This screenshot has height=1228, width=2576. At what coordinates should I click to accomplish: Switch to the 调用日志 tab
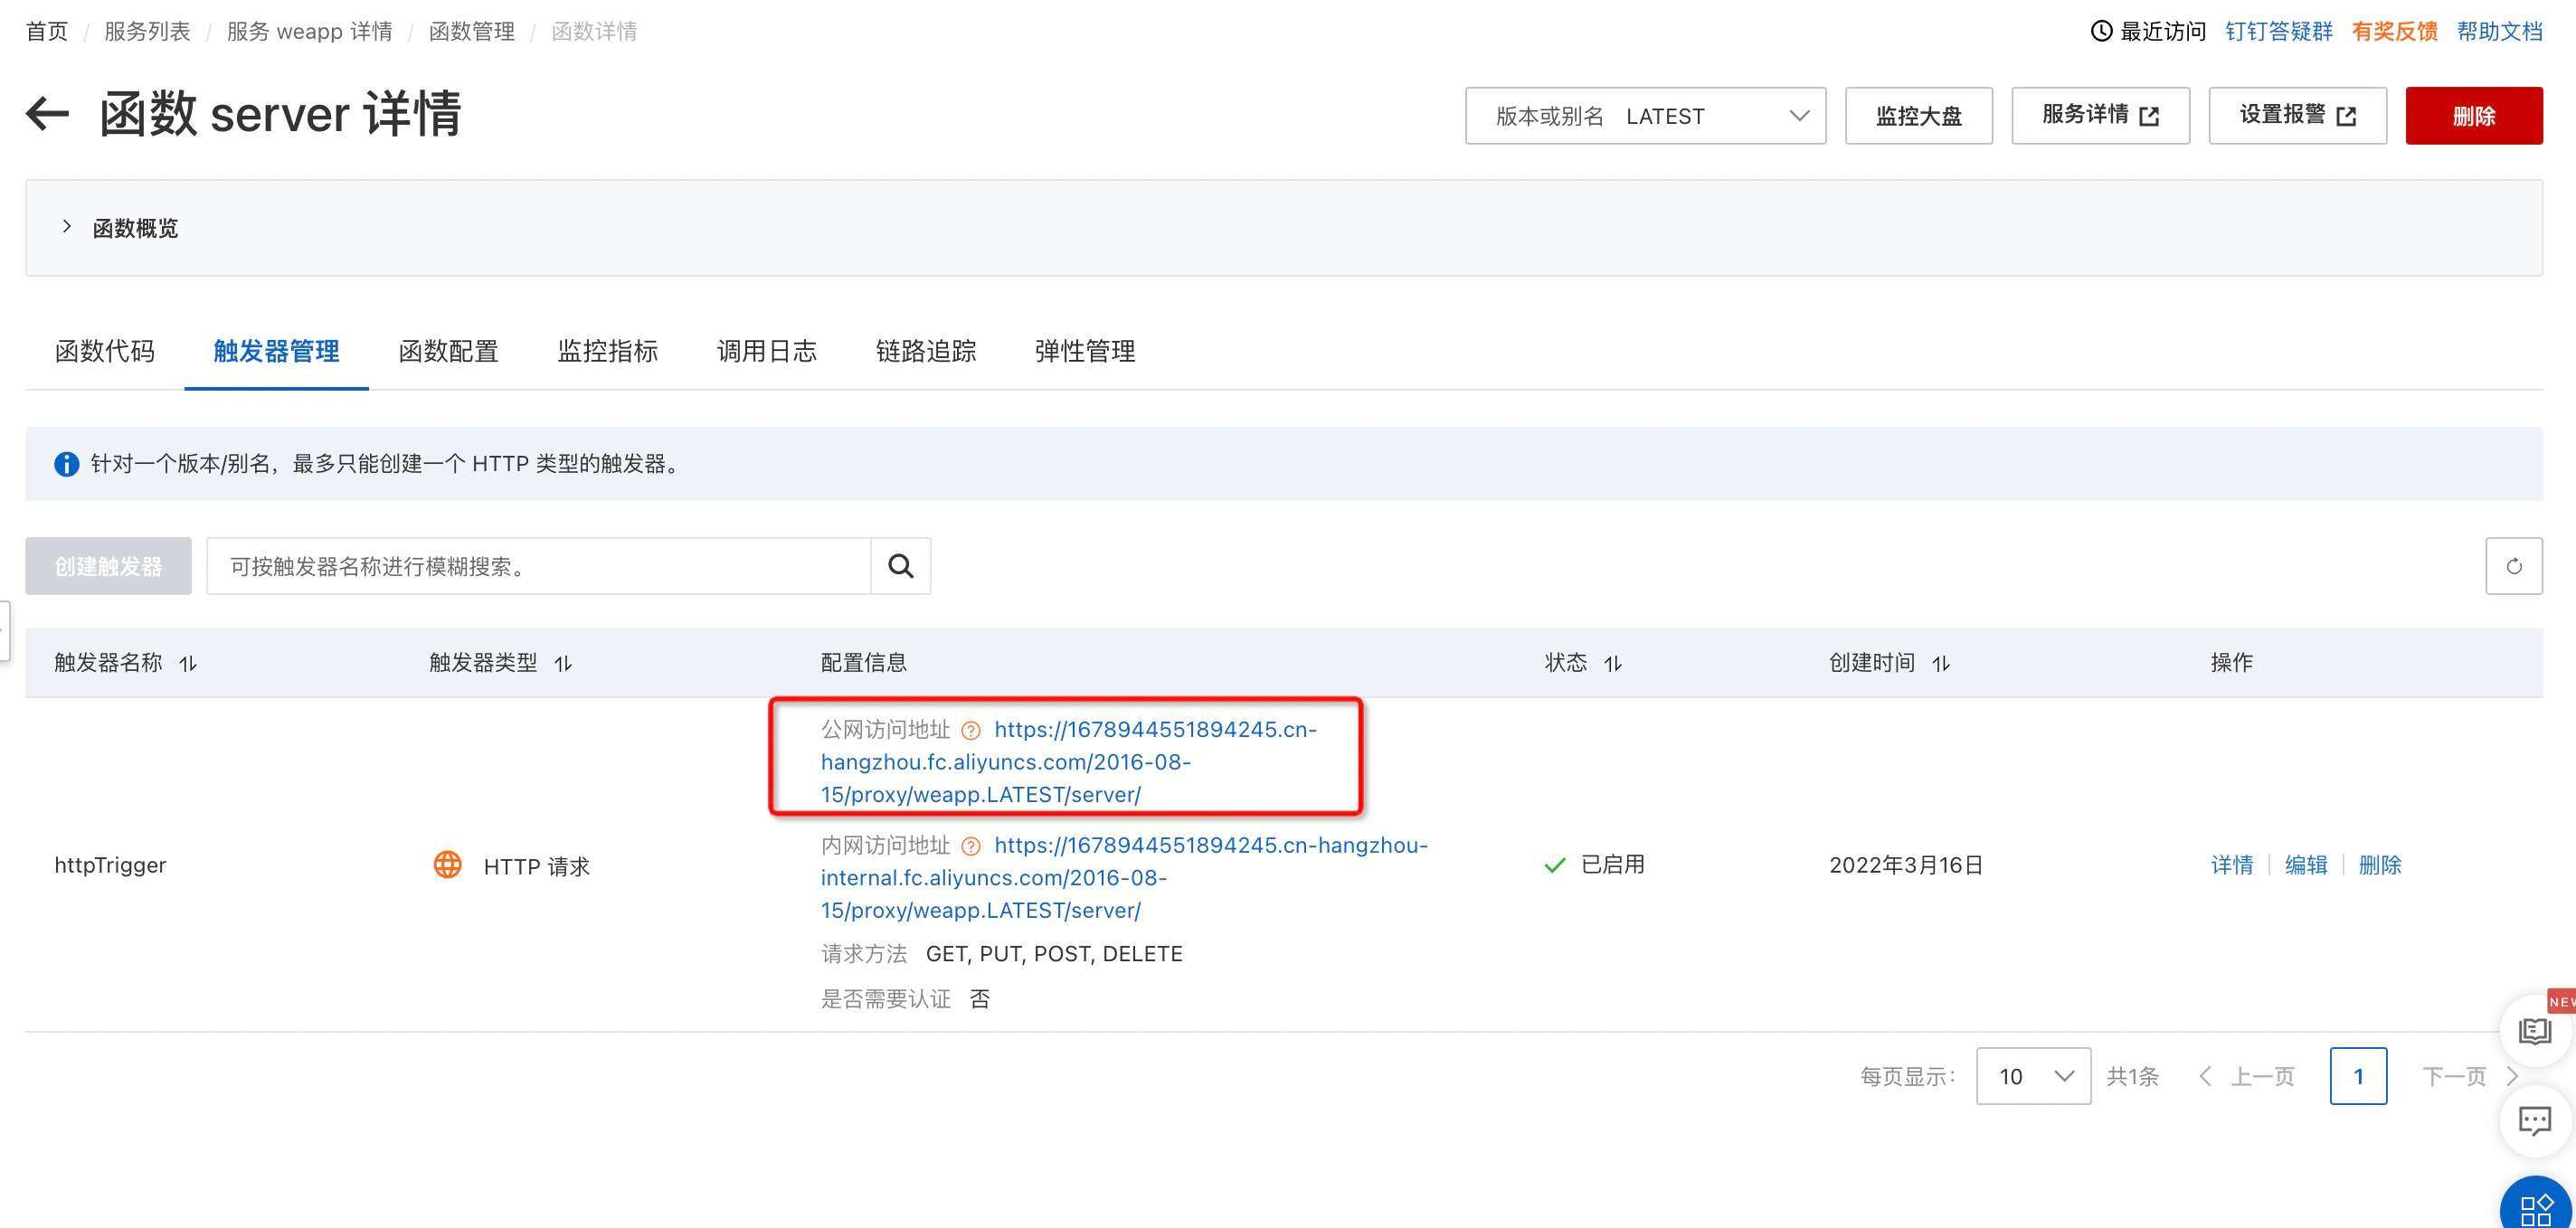(766, 351)
